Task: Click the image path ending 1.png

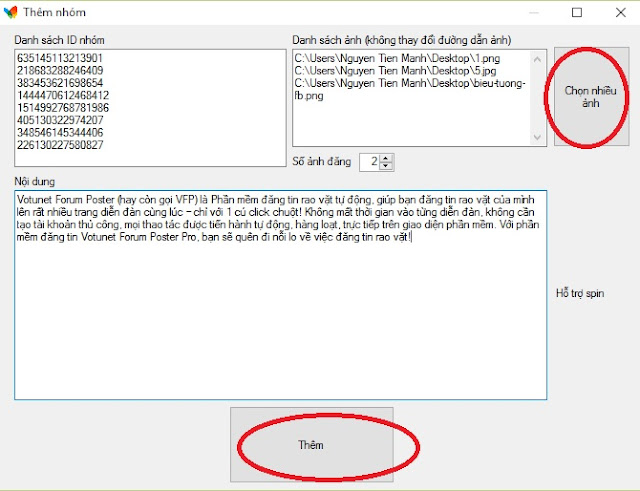Action: (397, 58)
